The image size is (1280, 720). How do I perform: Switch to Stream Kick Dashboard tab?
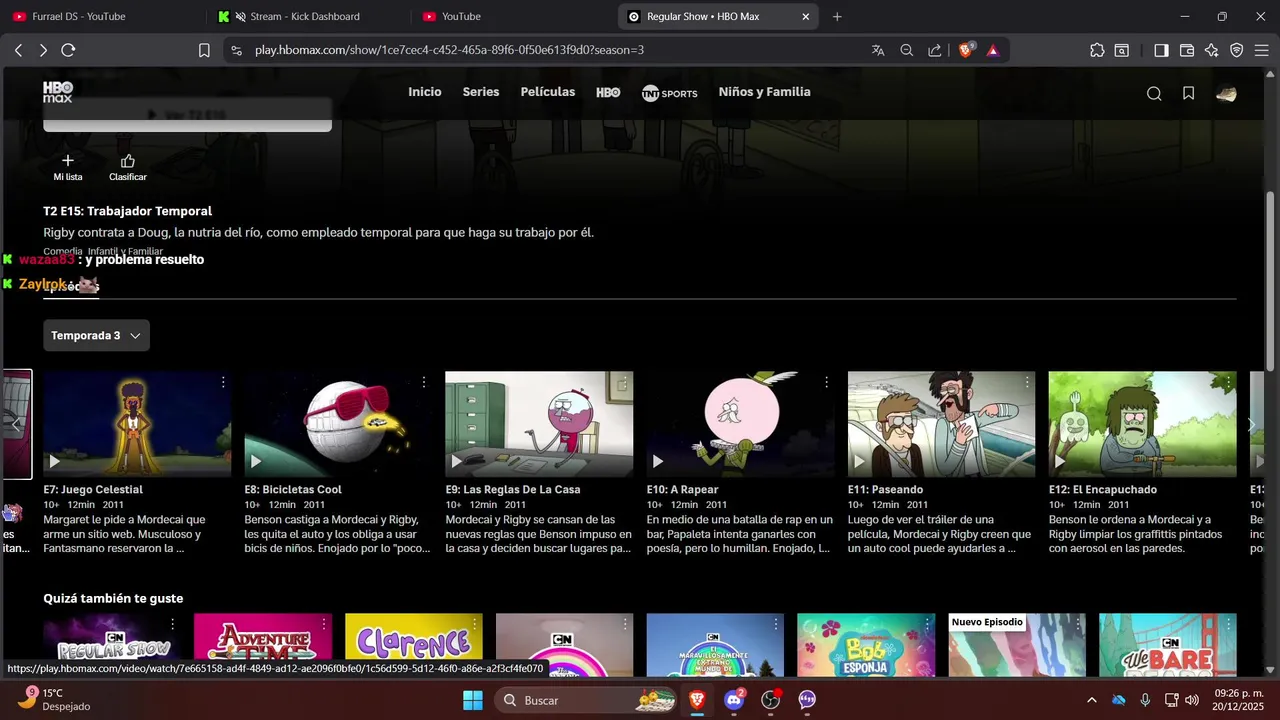pos(305,16)
